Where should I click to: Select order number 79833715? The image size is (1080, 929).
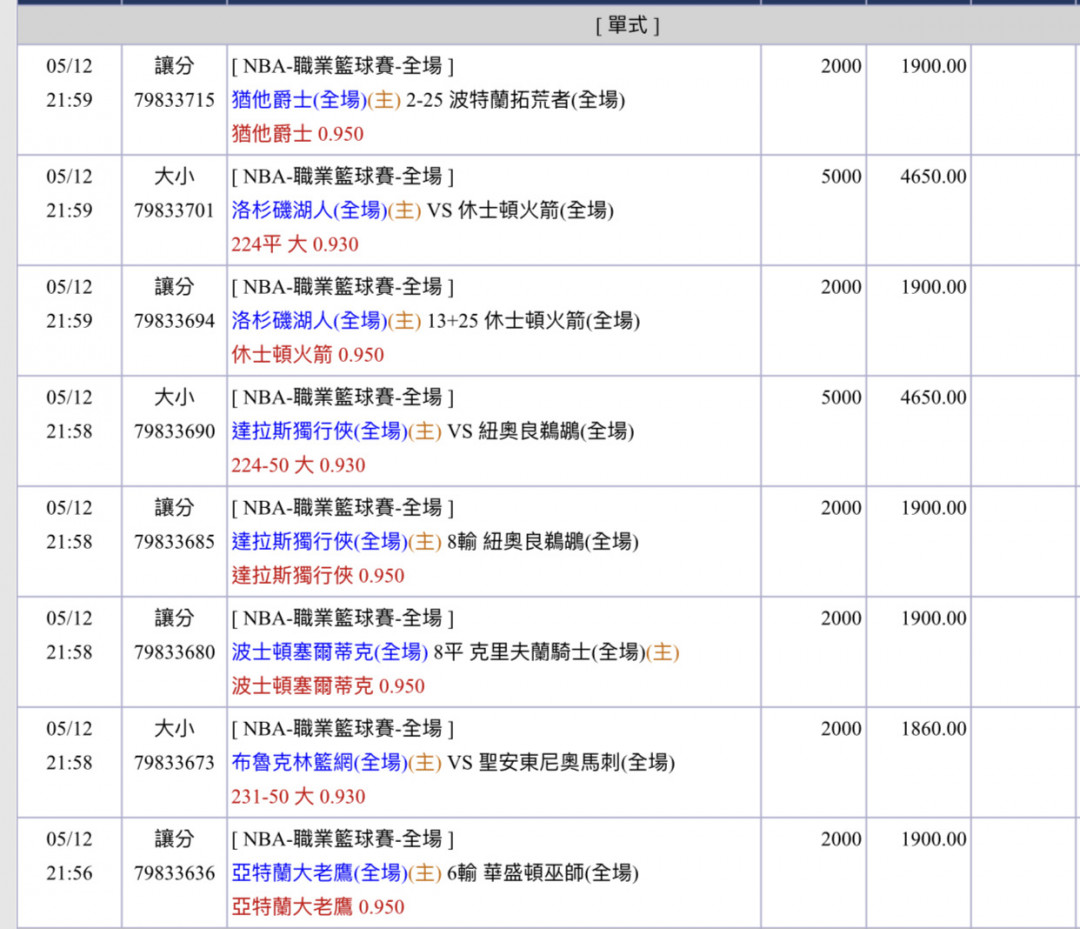(174, 101)
